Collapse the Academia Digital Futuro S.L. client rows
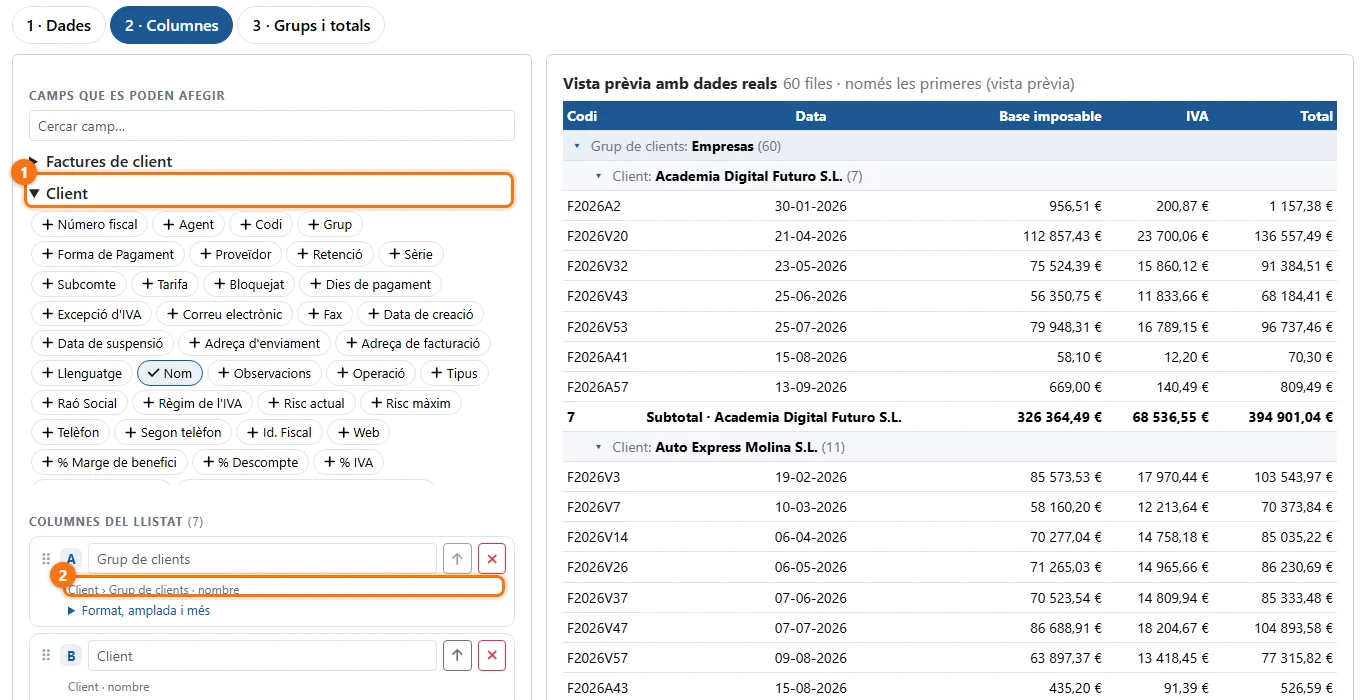This screenshot has width=1366, height=700. pos(598,176)
